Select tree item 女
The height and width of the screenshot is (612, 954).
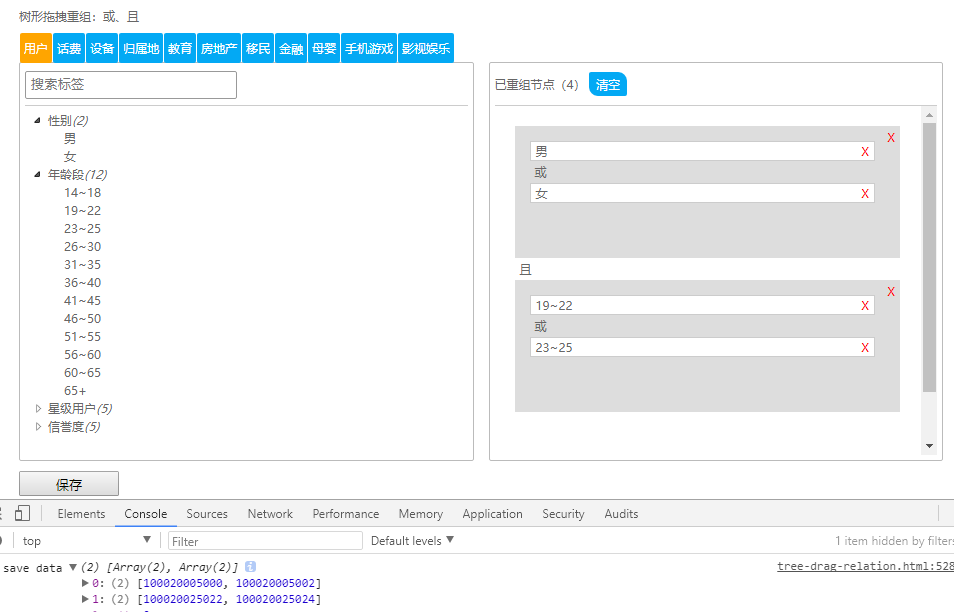click(70, 156)
